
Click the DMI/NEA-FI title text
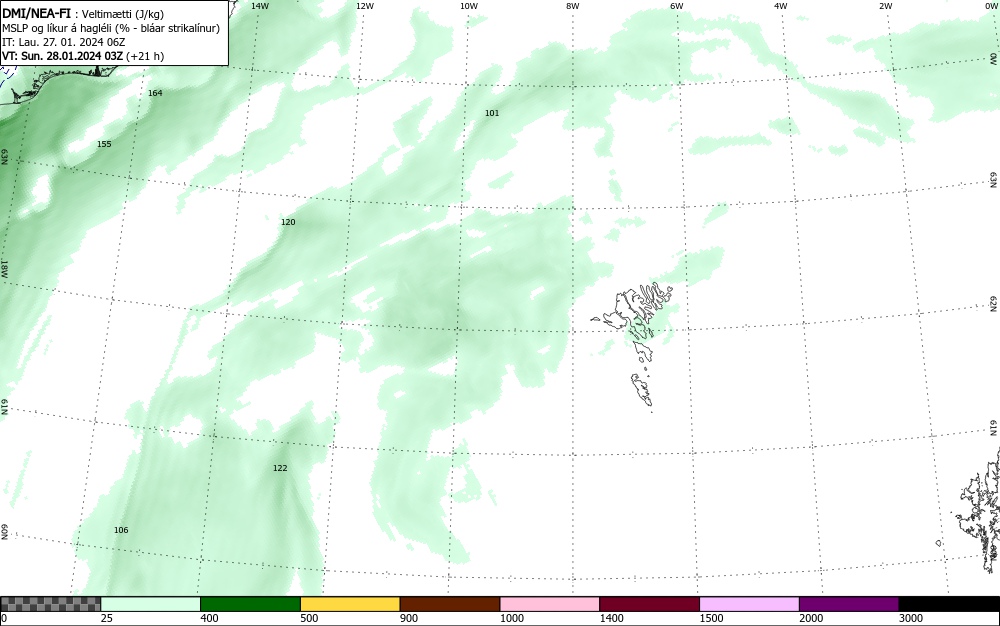click(36, 13)
